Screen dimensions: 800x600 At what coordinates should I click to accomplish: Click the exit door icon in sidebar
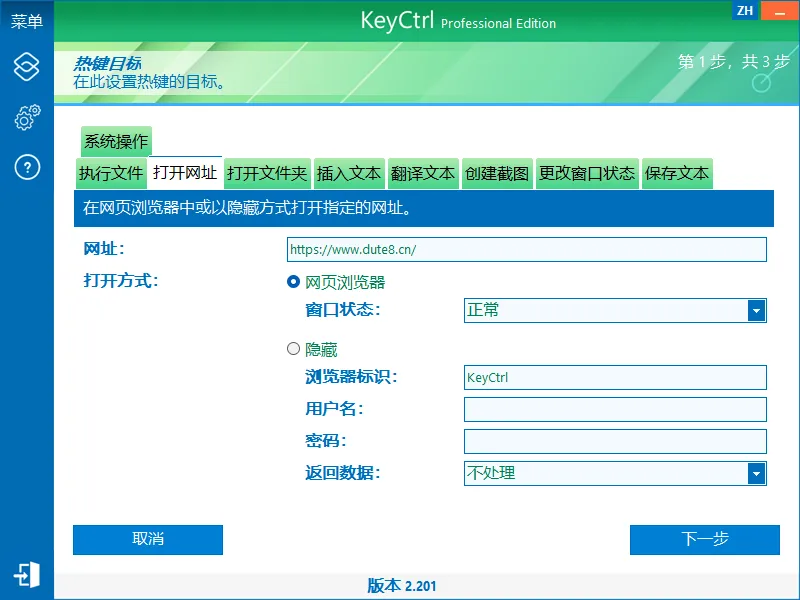(27, 574)
